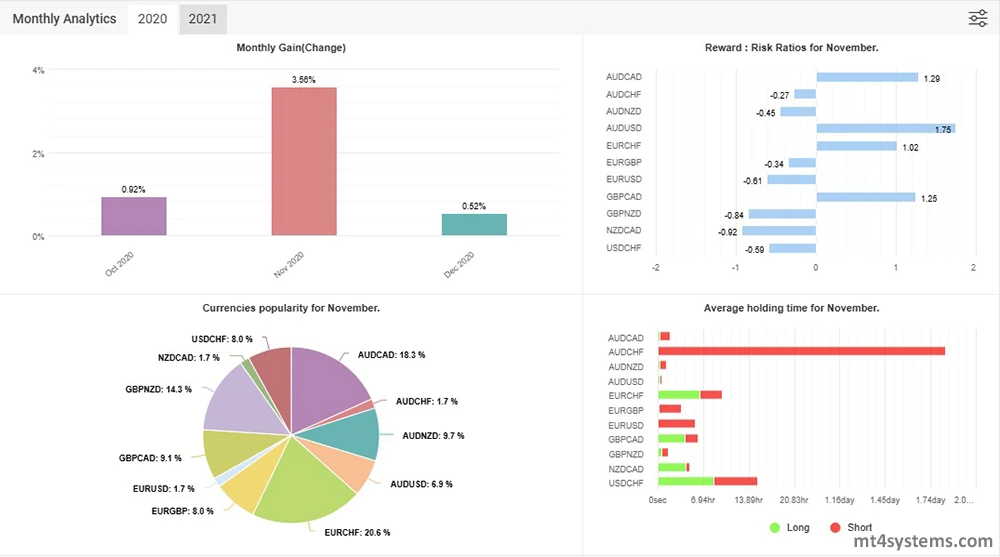Click the Nov 2020 gain bar
1000x557 pixels.
click(304, 162)
